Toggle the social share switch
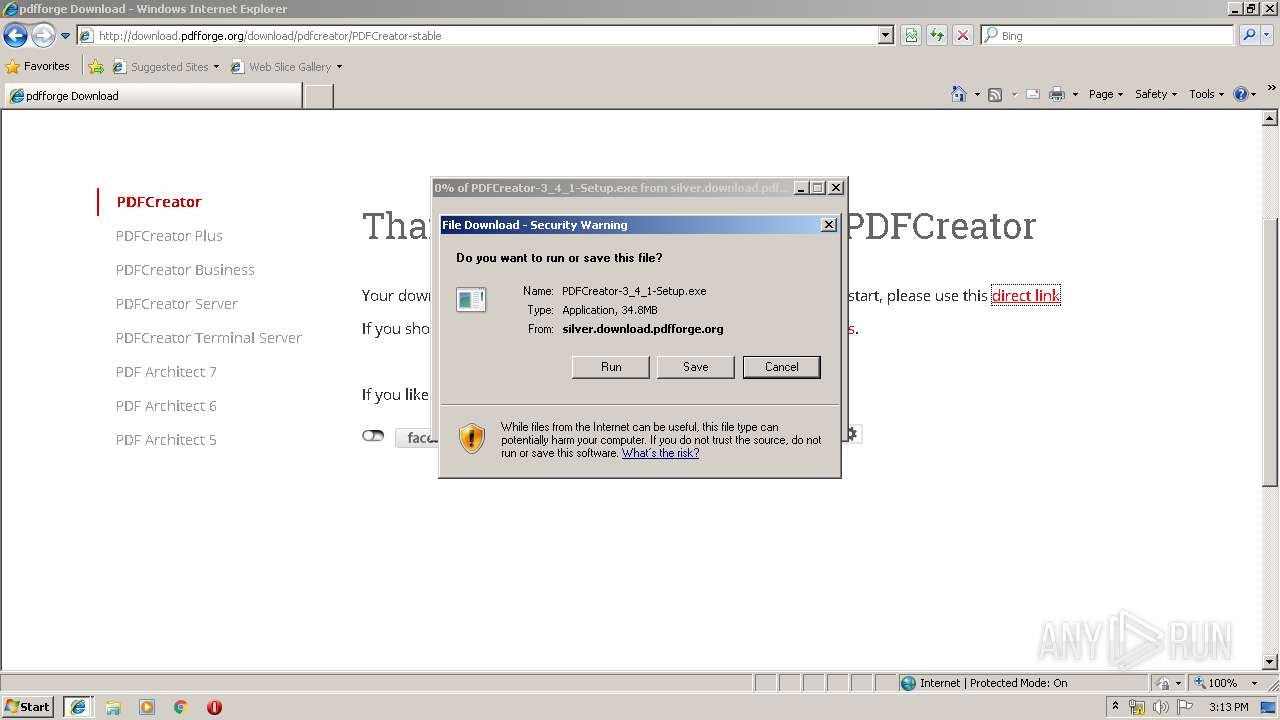The image size is (1280, 720). point(373,436)
